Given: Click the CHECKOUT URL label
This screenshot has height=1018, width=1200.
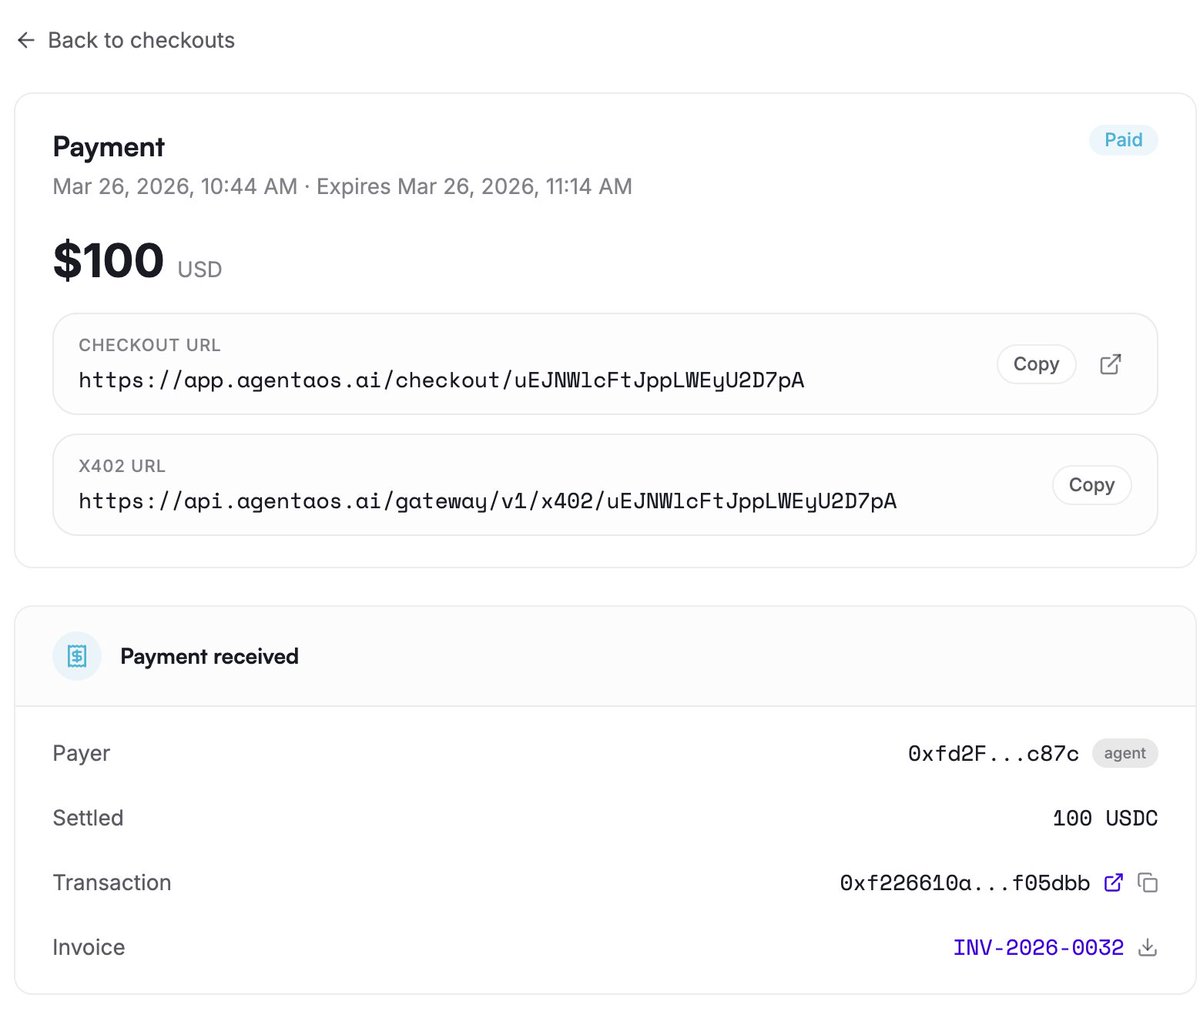Looking at the screenshot, I should [x=150, y=345].
